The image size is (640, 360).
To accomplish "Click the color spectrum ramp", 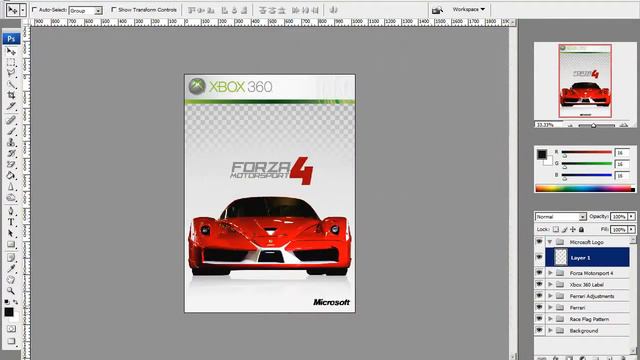I will point(584,188).
